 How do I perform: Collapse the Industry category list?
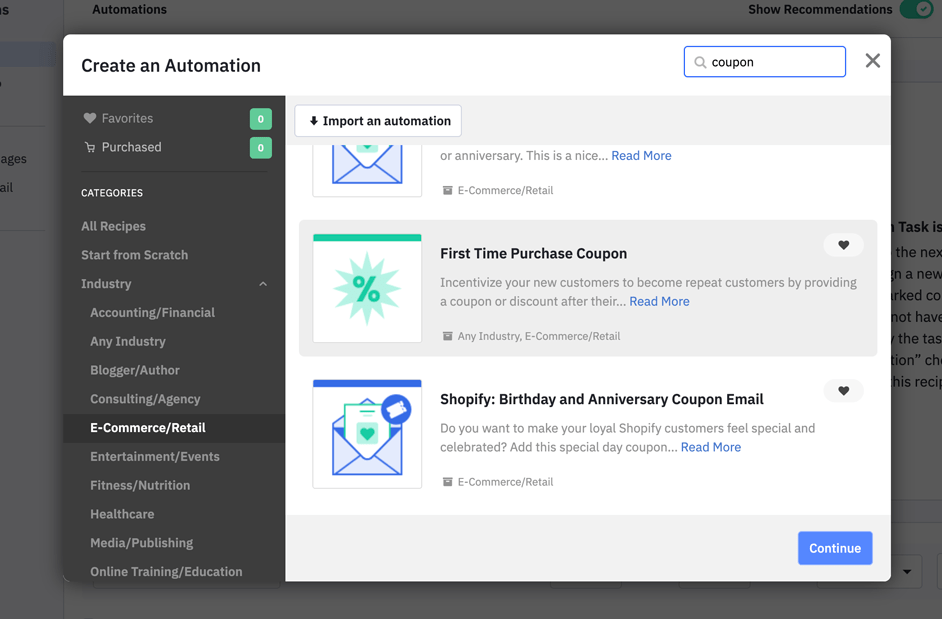coord(263,284)
